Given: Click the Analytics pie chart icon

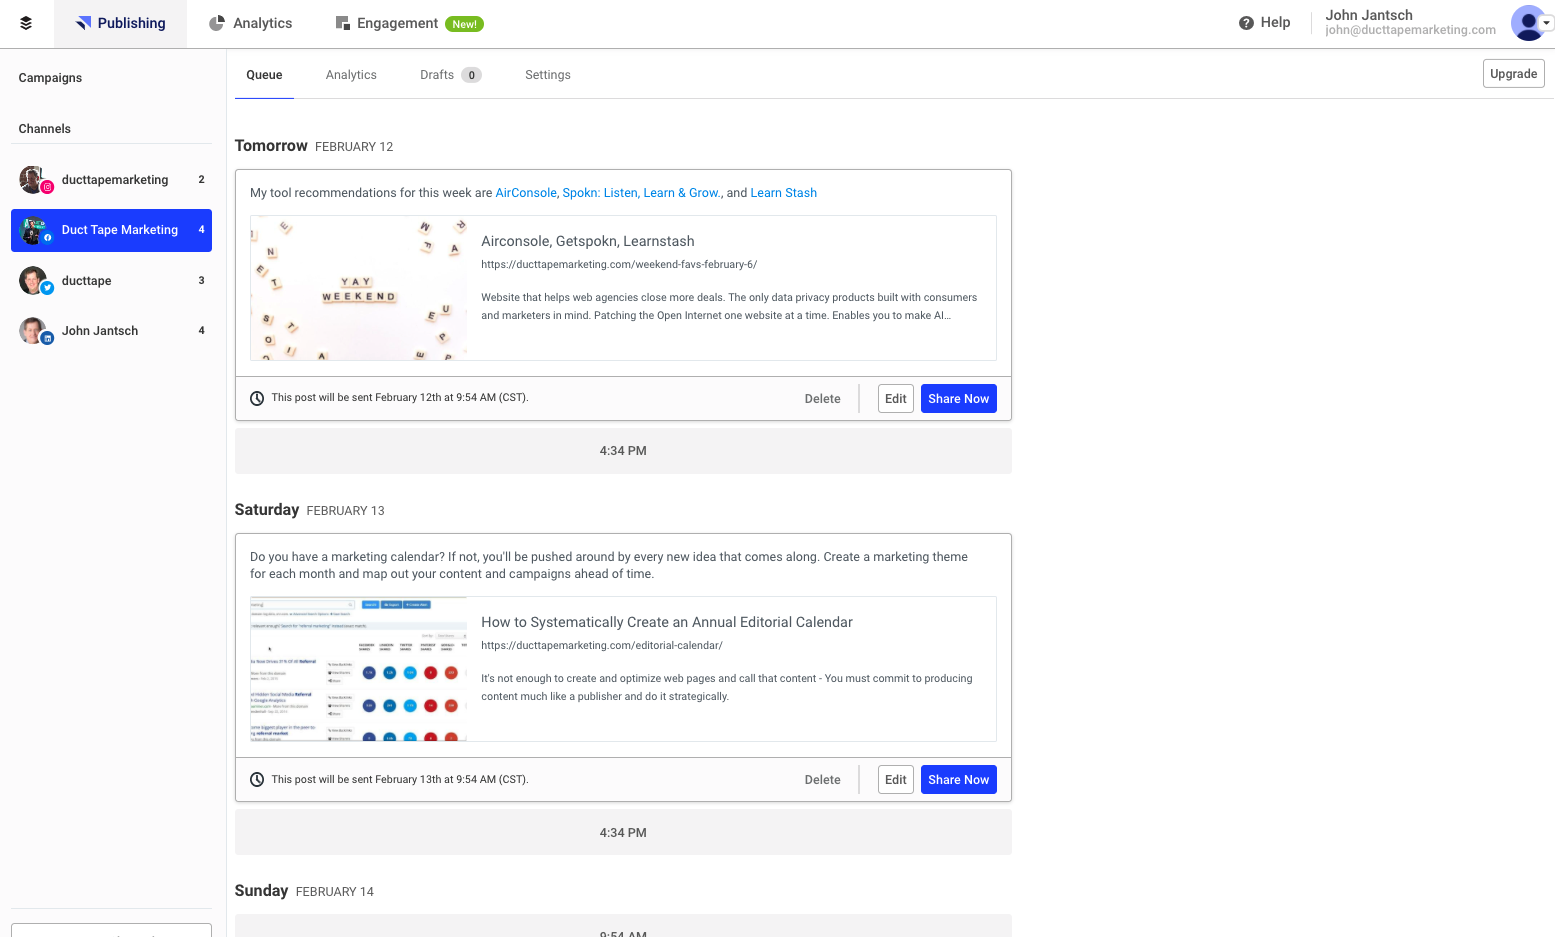Looking at the screenshot, I should coord(217,23).
